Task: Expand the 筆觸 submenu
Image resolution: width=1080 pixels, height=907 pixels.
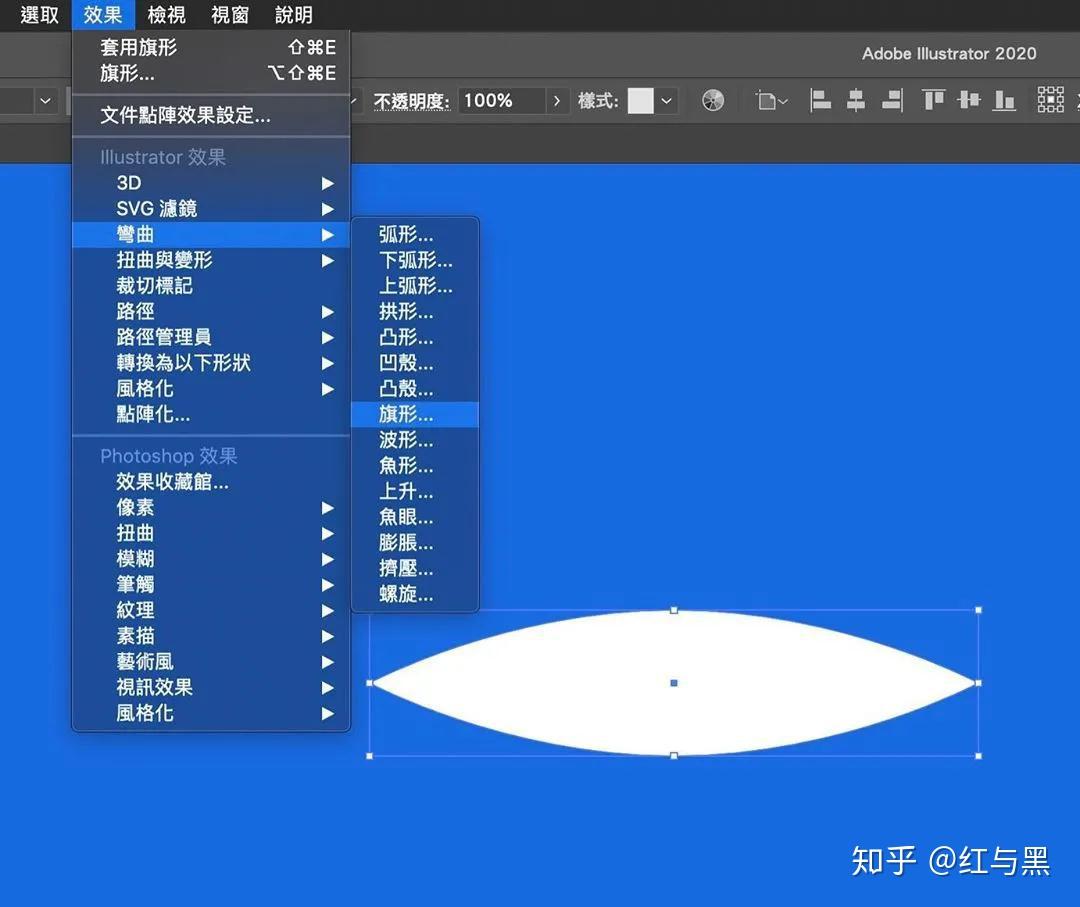Action: pos(211,585)
